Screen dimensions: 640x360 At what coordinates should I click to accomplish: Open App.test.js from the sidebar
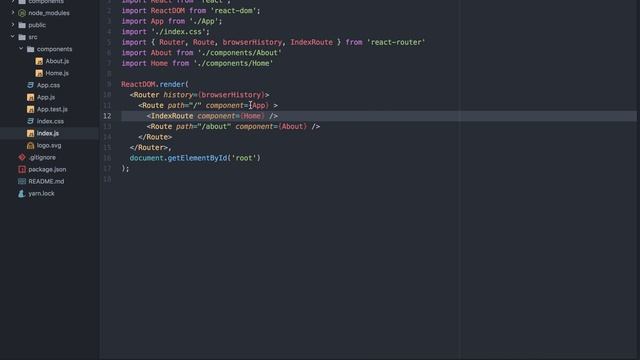(52, 109)
